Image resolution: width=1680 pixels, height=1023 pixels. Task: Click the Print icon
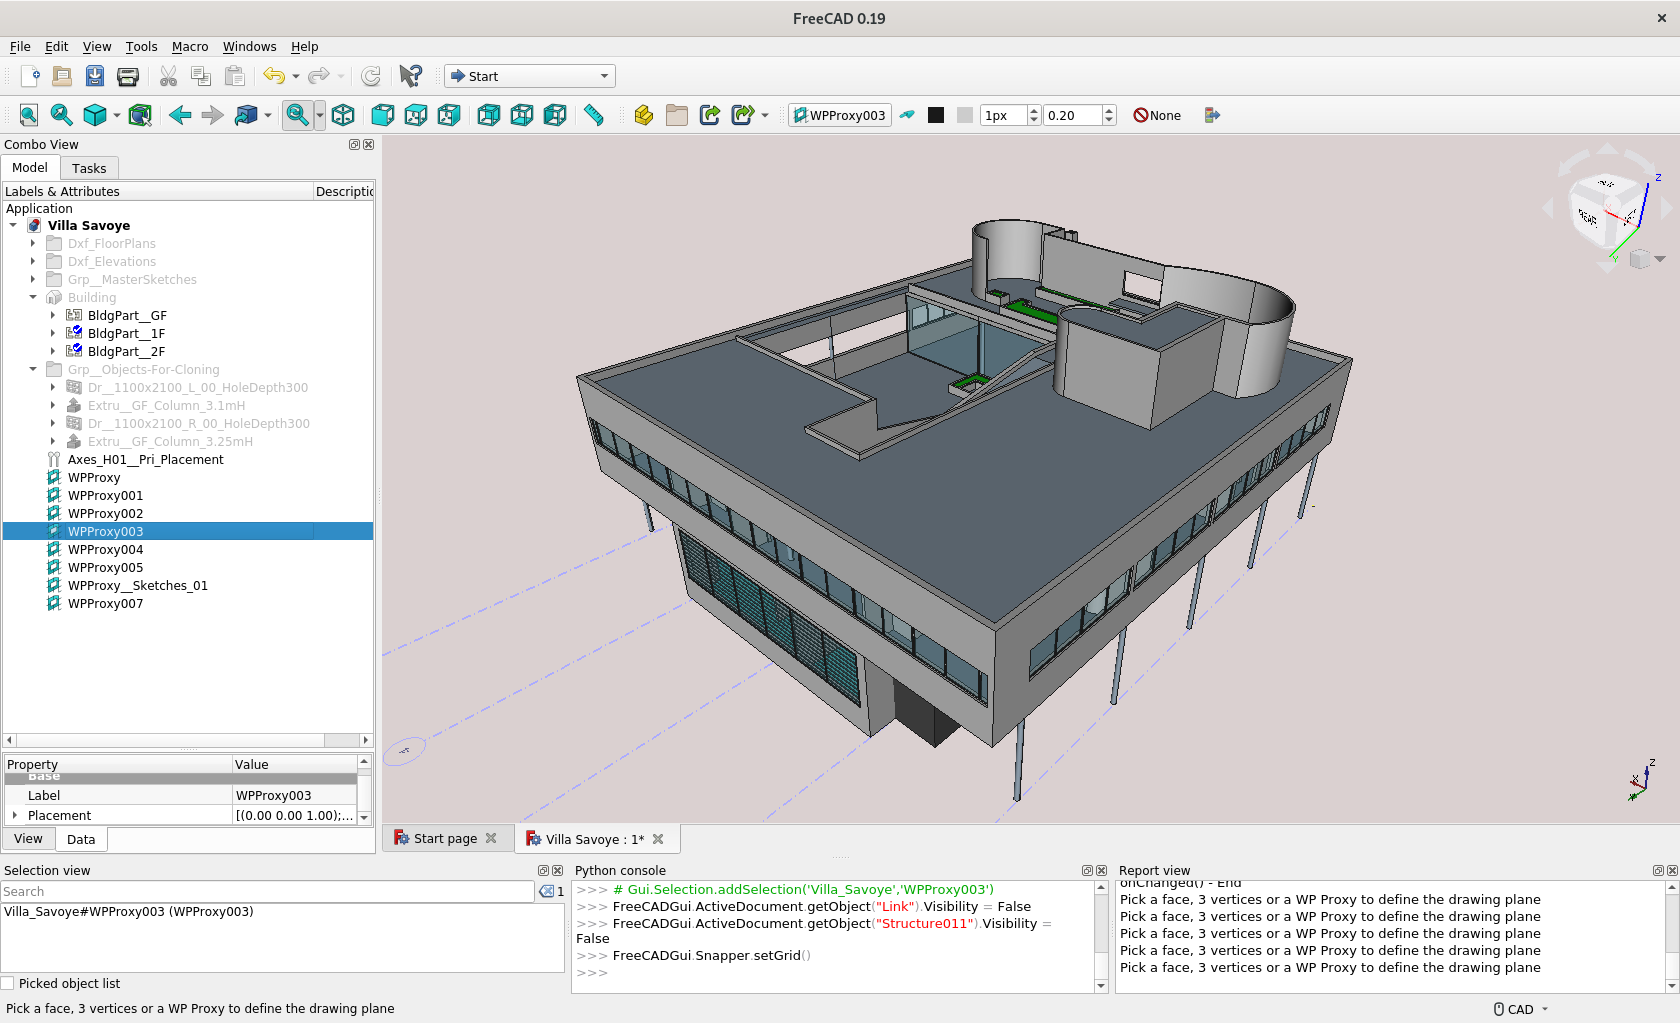[x=128, y=76]
